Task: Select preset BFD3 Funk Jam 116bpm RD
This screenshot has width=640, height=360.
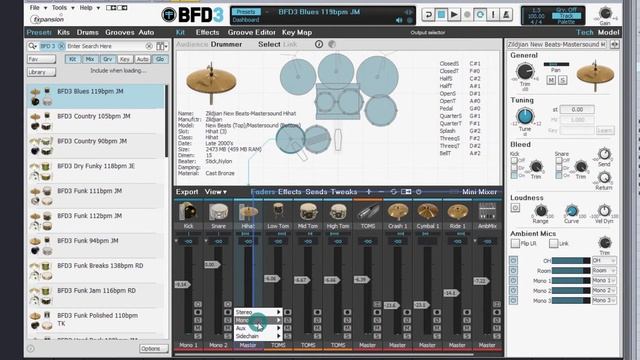Action: click(x=96, y=295)
